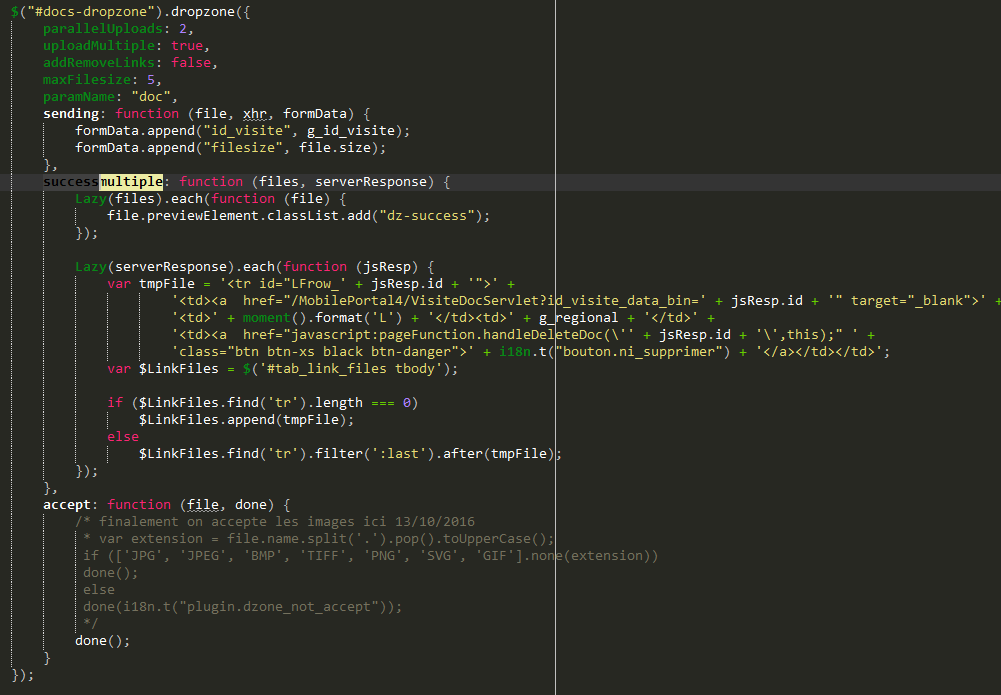Place cursor on the parallelUploads property

pyautogui.click(x=98, y=29)
